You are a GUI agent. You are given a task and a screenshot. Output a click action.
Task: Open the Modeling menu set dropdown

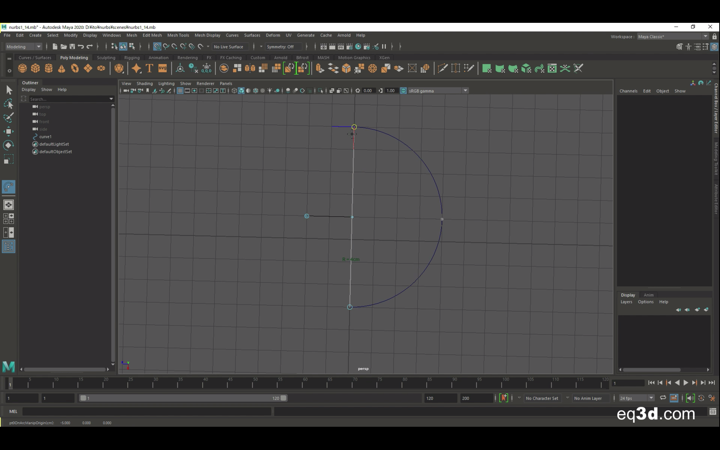click(24, 46)
